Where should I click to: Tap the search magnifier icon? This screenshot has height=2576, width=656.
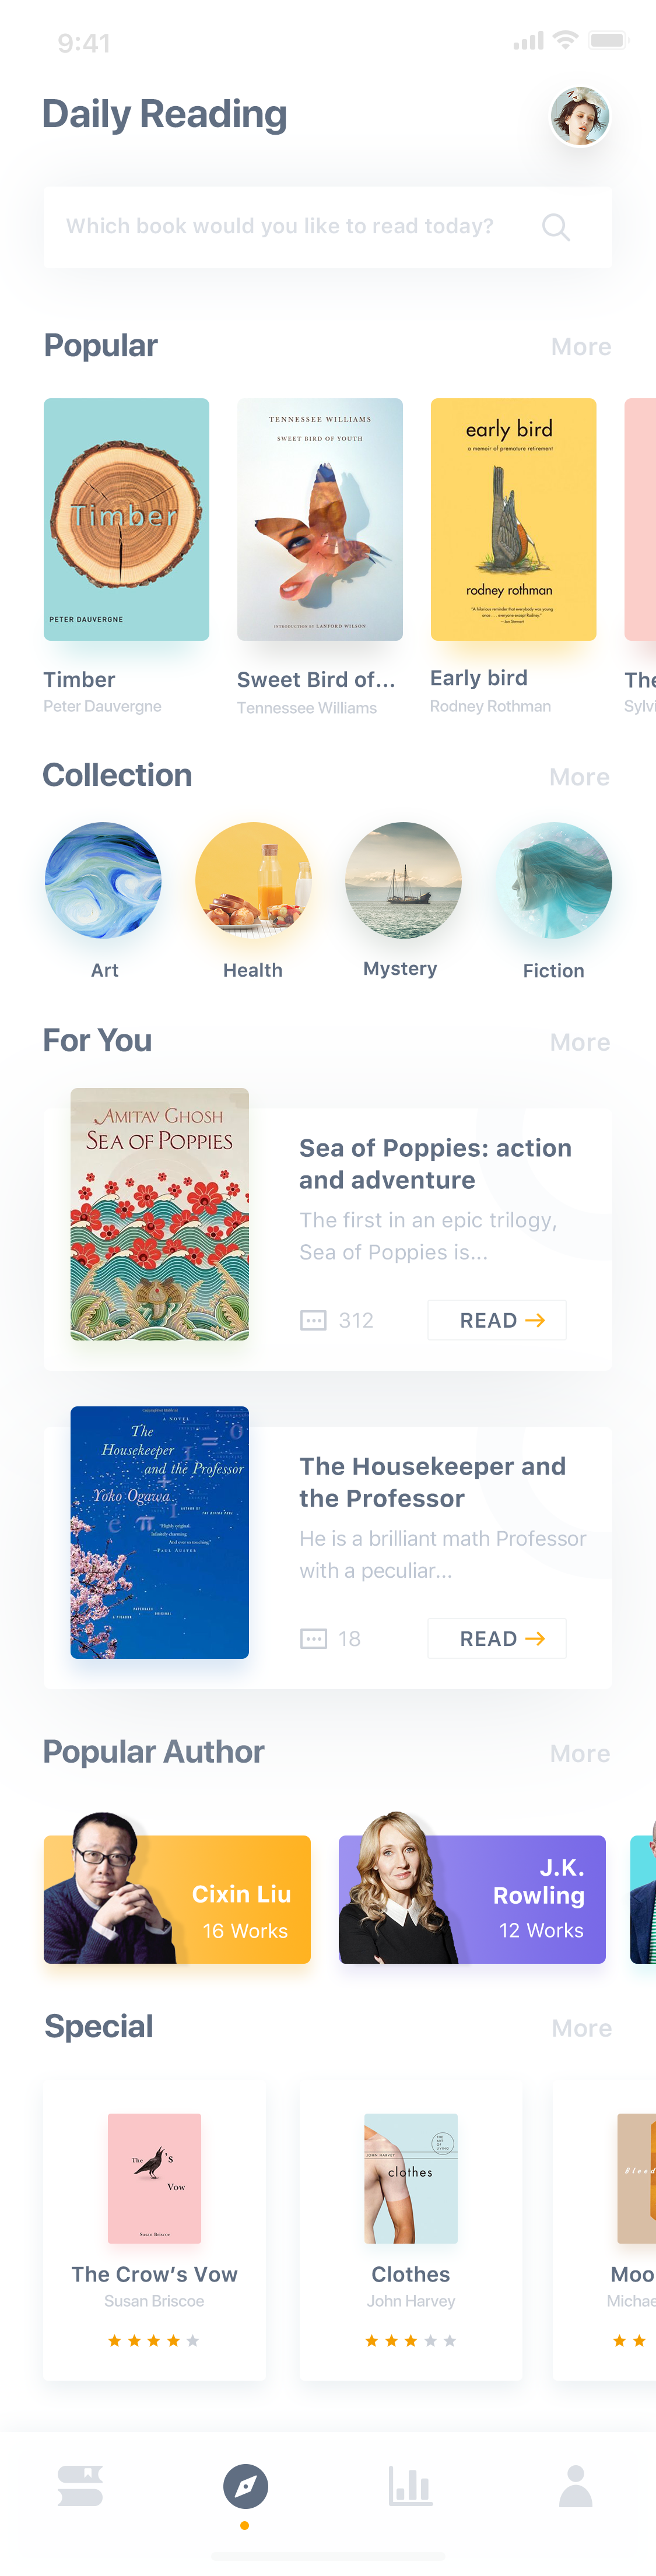556,227
